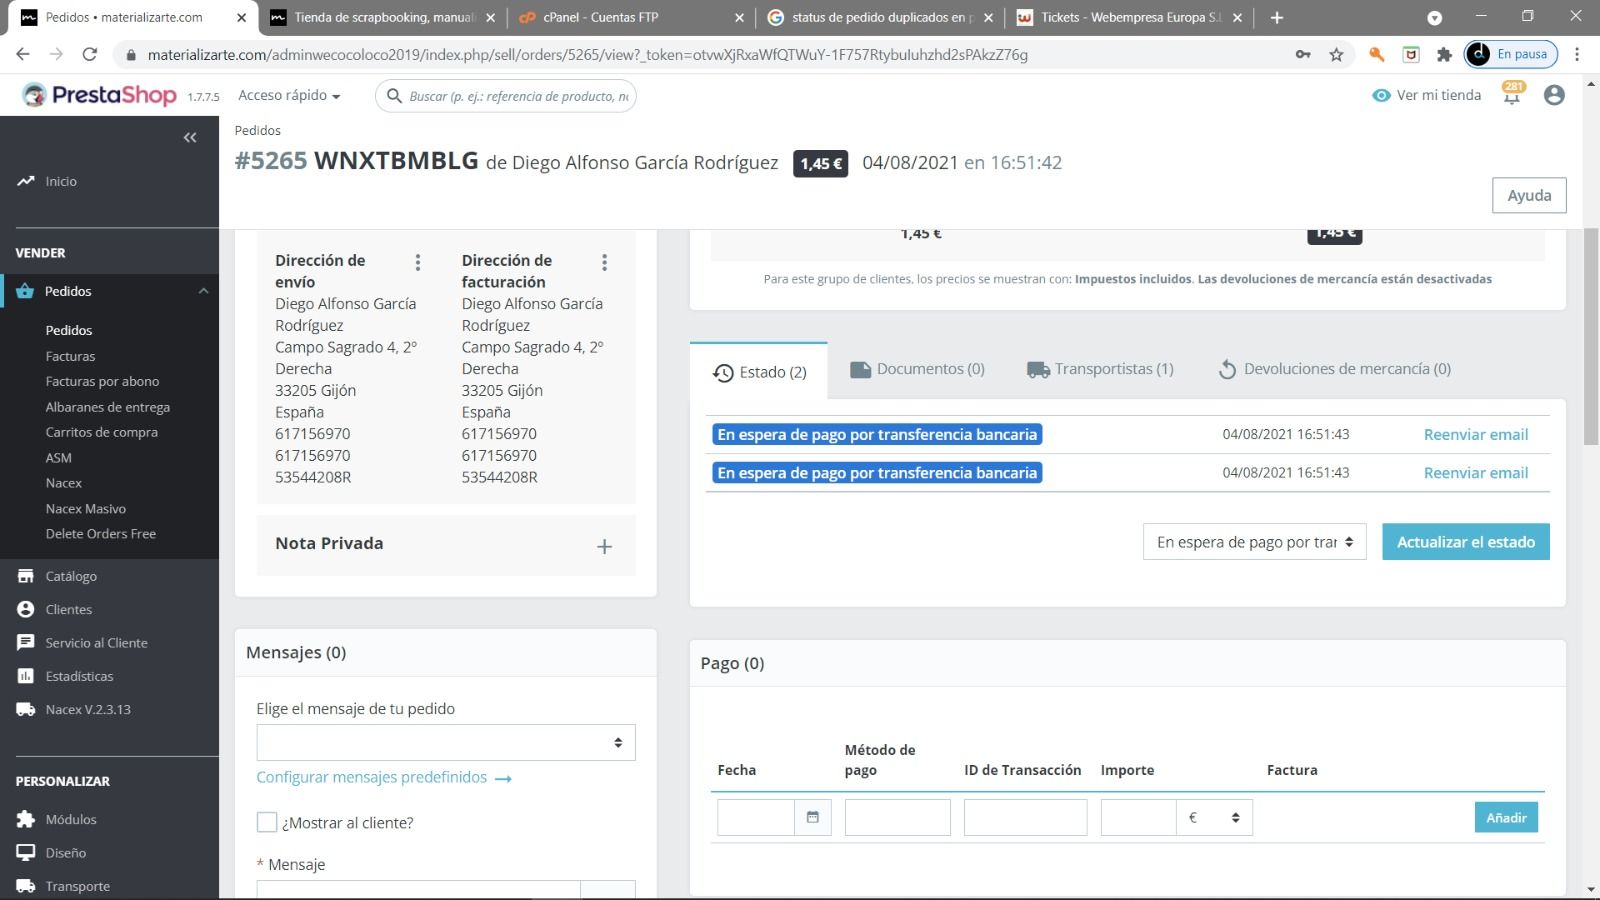Open billing address three-dot menu
Screen dimensions: 1600x900
604,262
